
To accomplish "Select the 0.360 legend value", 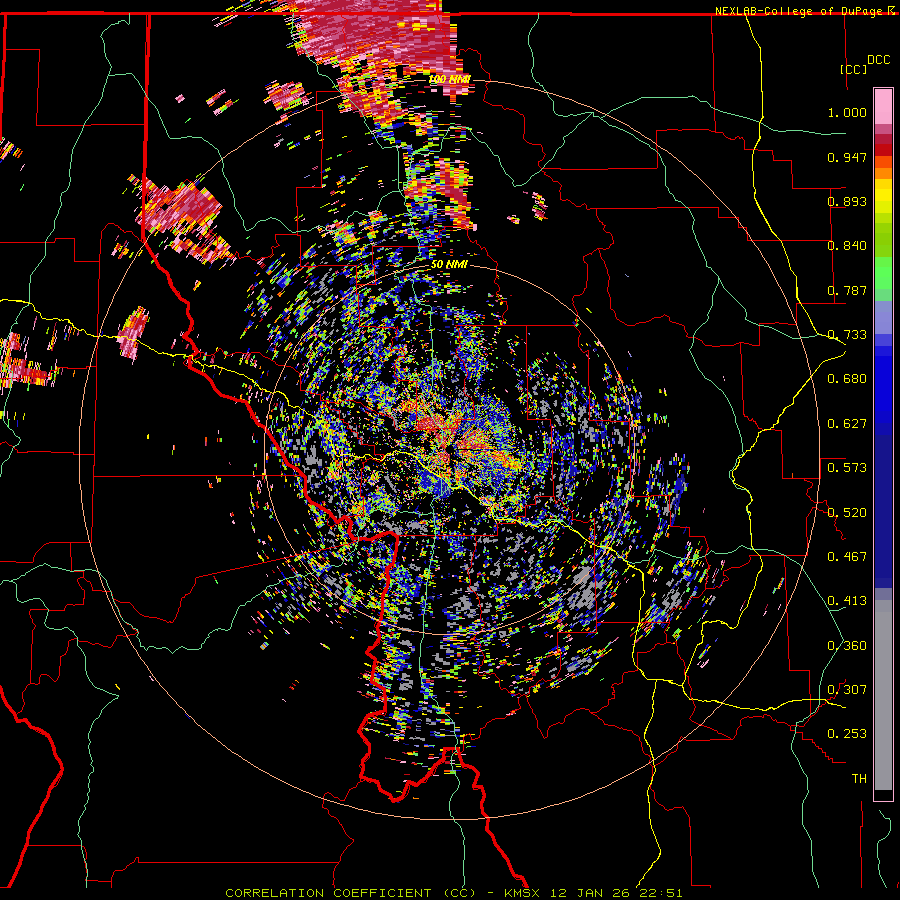I will (x=847, y=646).
